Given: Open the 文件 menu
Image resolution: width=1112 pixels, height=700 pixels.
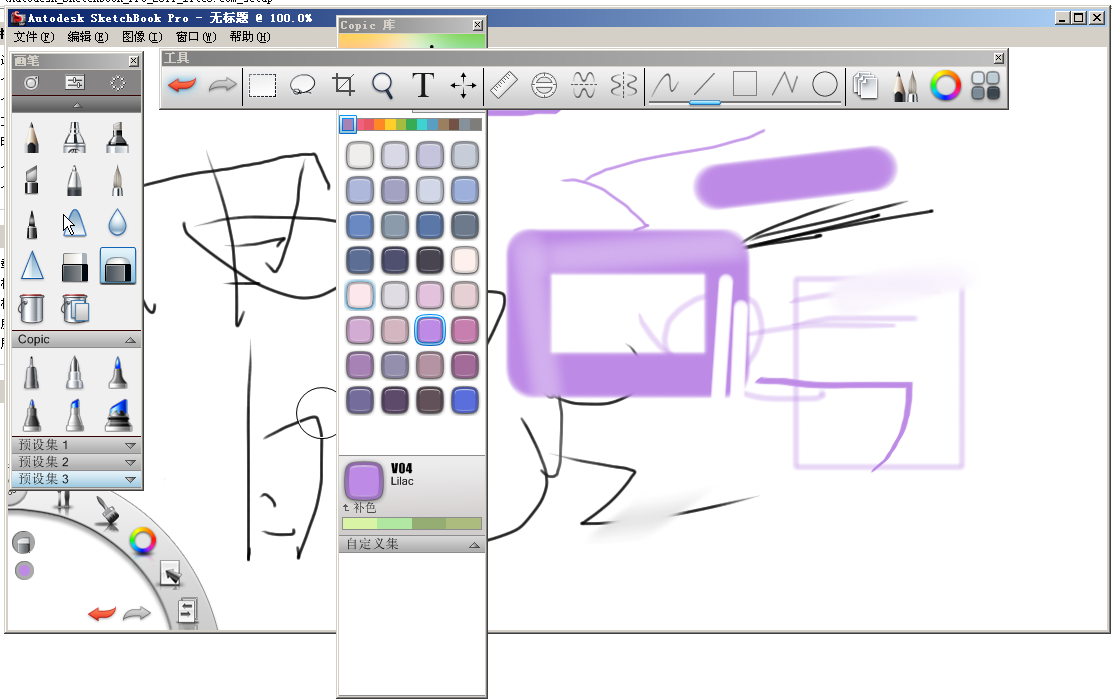Looking at the screenshot, I should coord(34,37).
